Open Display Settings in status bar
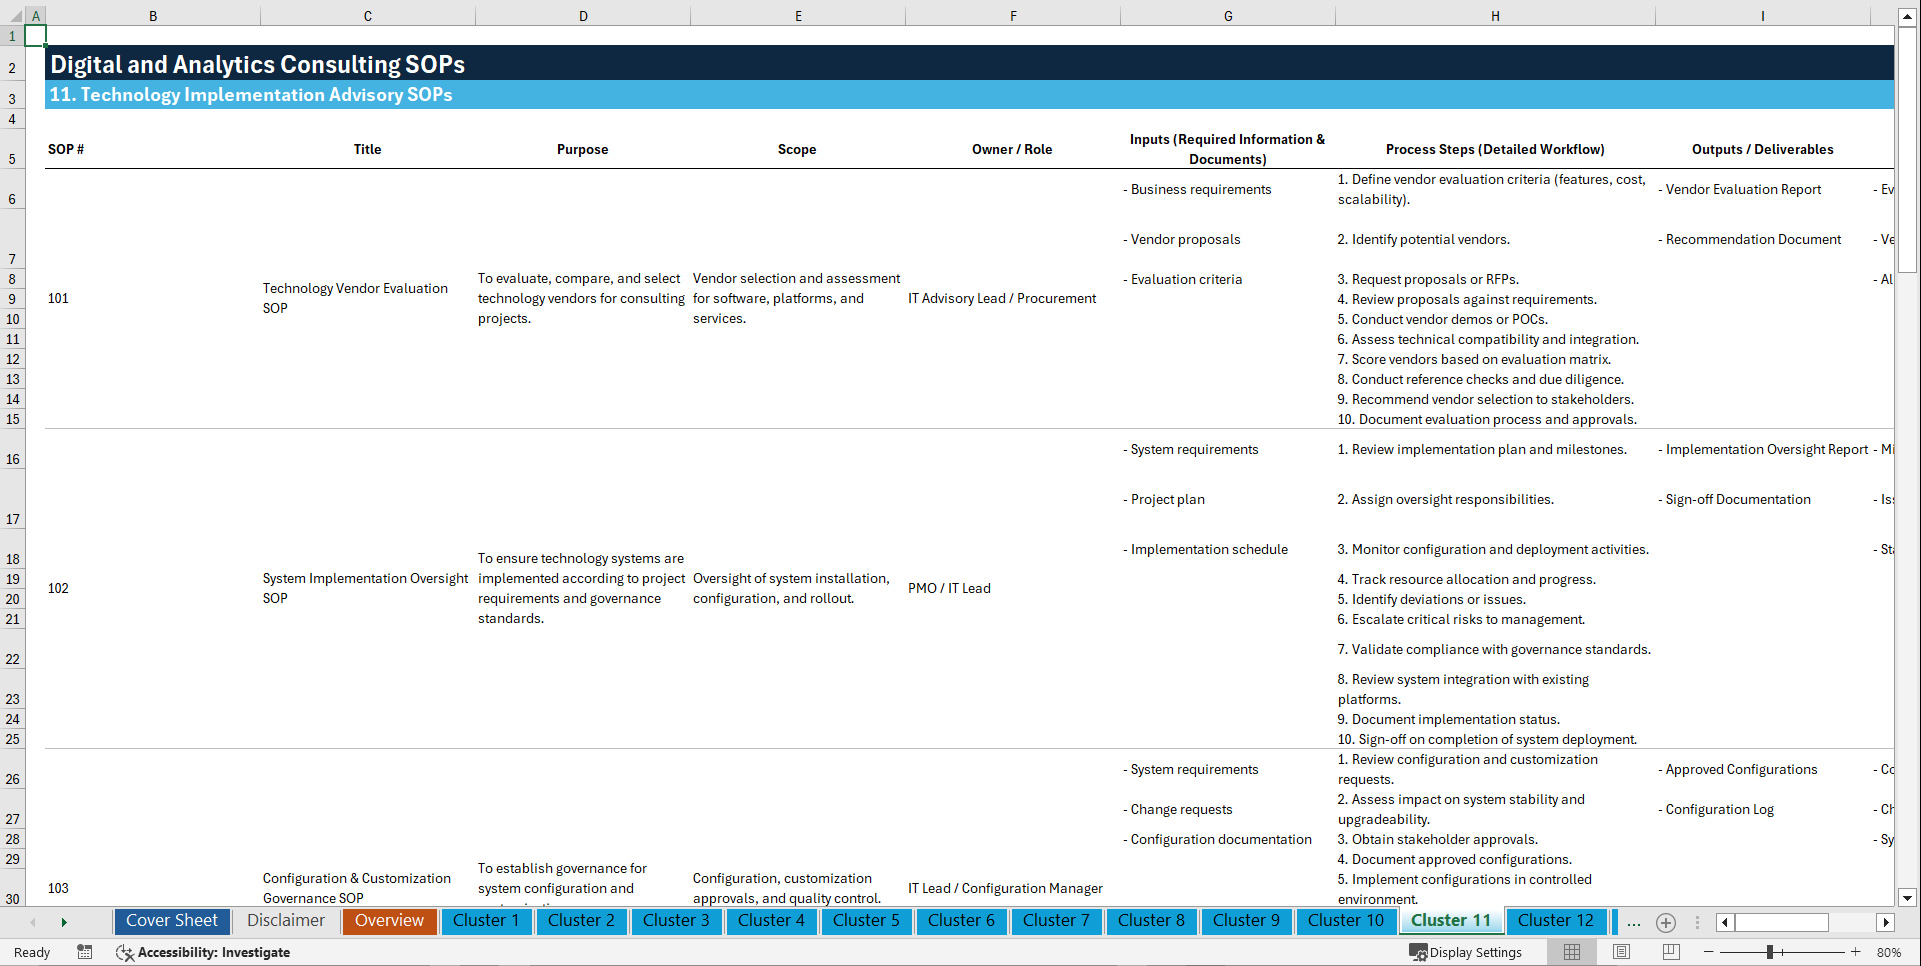The width and height of the screenshot is (1921, 966). click(1466, 952)
